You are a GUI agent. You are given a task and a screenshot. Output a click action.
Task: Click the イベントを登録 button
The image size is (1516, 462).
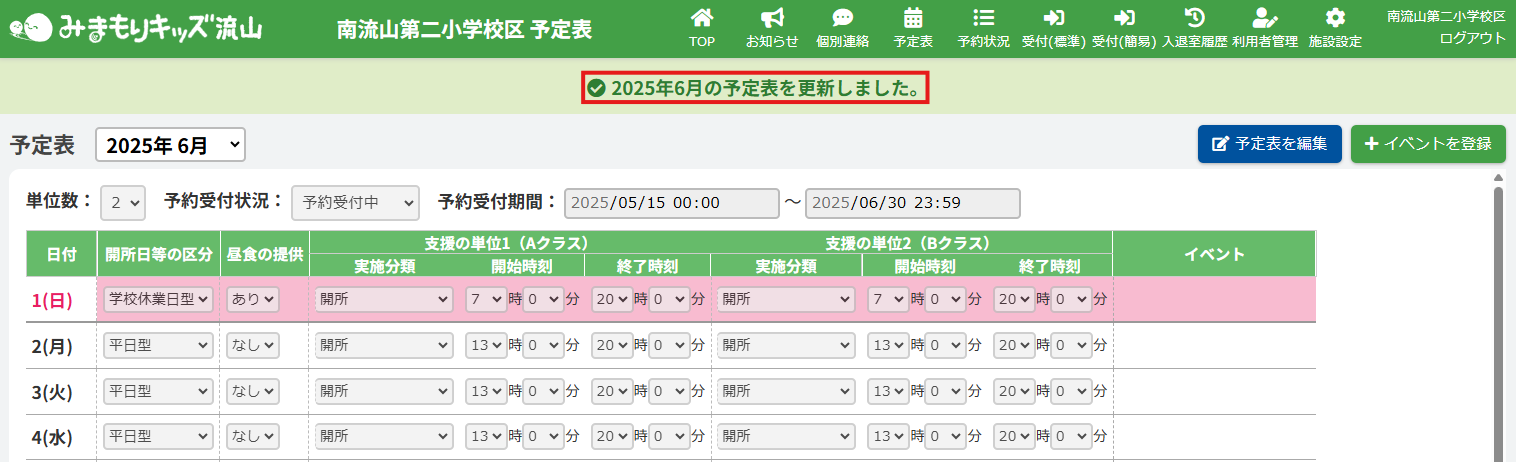point(1427,144)
